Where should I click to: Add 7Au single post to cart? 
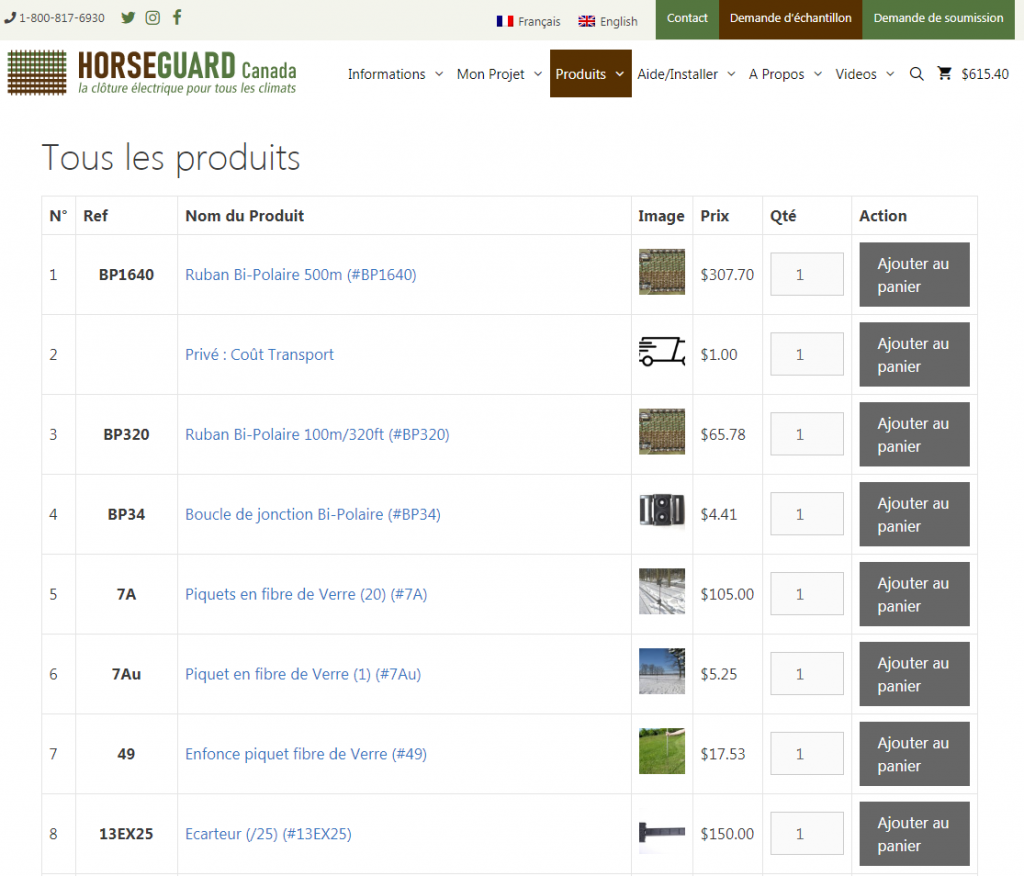[914, 673]
